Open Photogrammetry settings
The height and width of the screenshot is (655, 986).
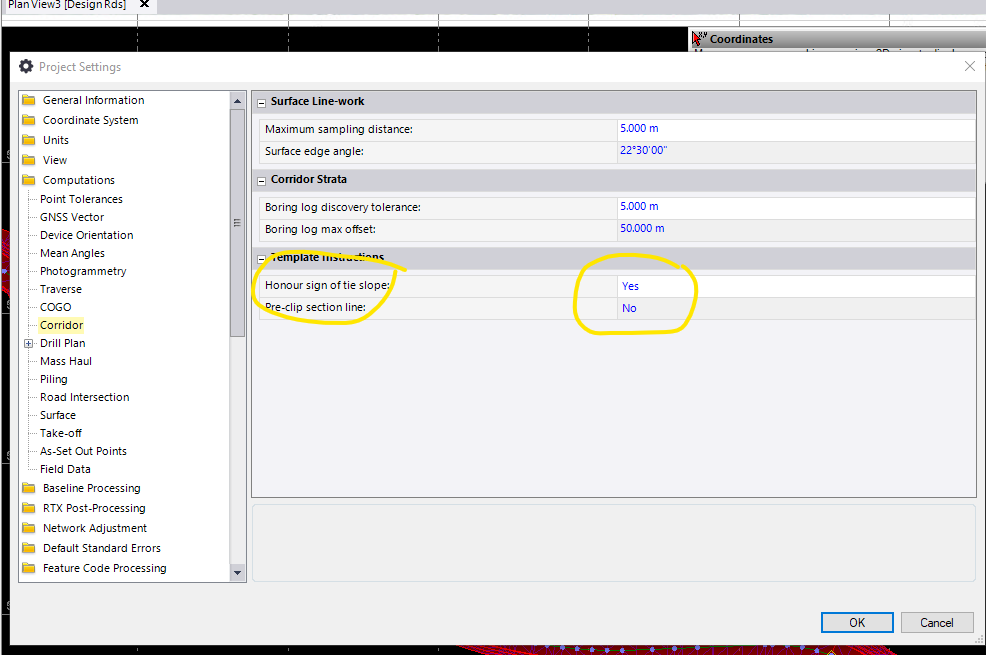83,271
